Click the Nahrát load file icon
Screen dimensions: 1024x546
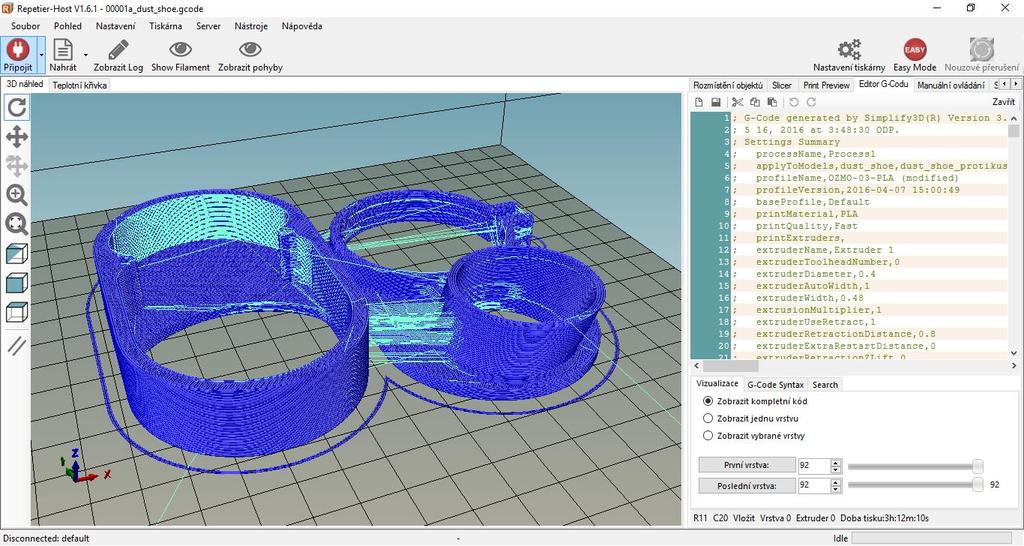(63, 50)
